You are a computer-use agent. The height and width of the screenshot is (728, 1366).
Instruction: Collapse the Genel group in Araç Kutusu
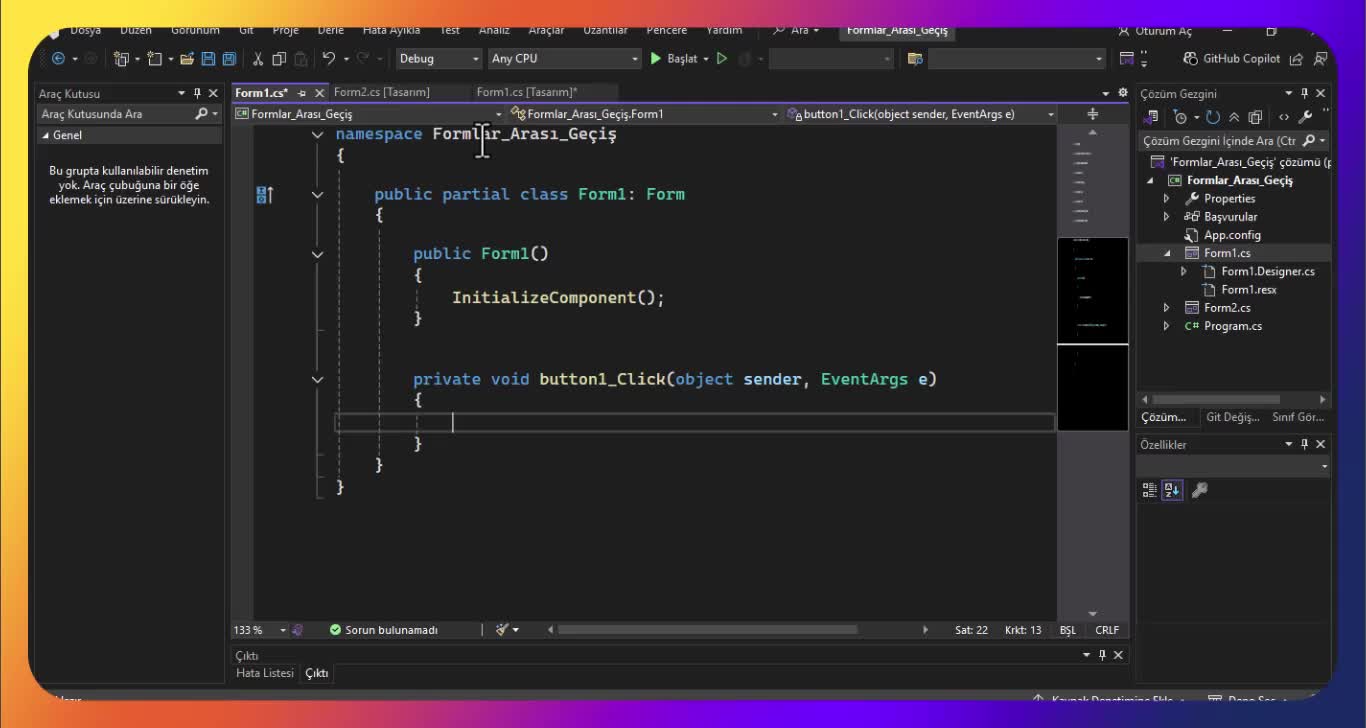click(45, 135)
